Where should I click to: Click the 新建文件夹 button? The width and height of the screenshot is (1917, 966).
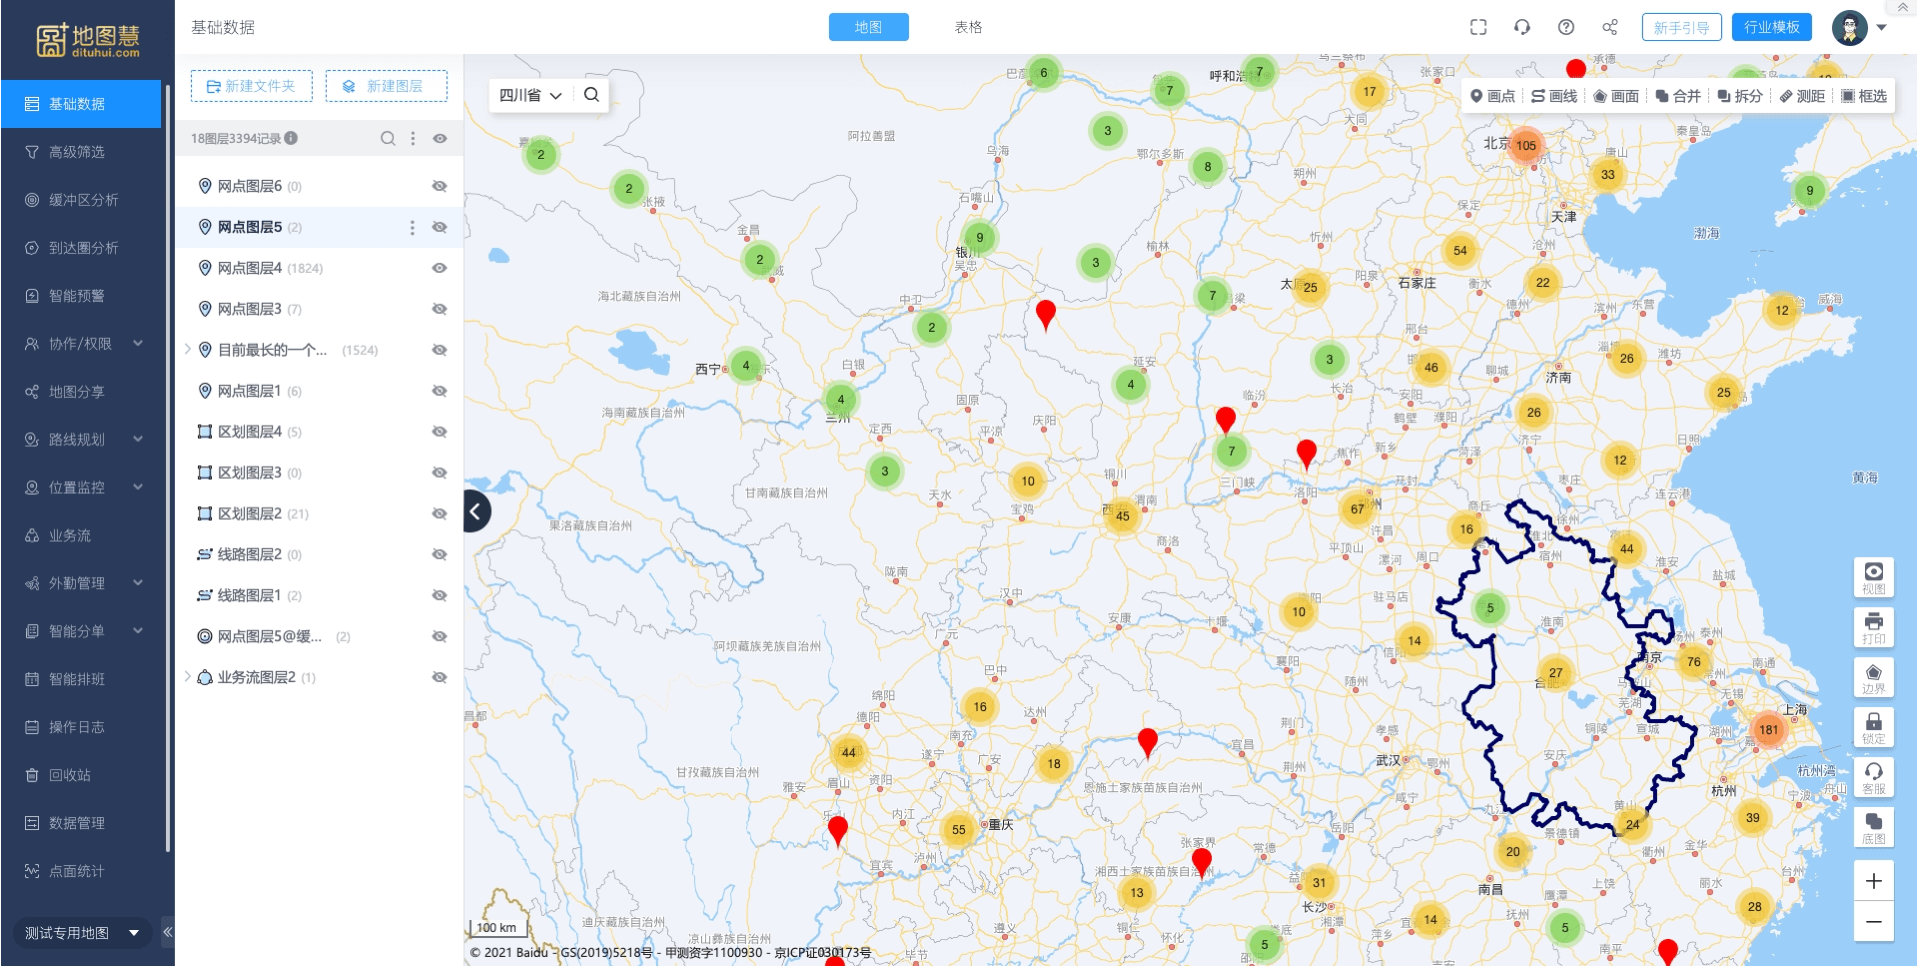click(252, 86)
